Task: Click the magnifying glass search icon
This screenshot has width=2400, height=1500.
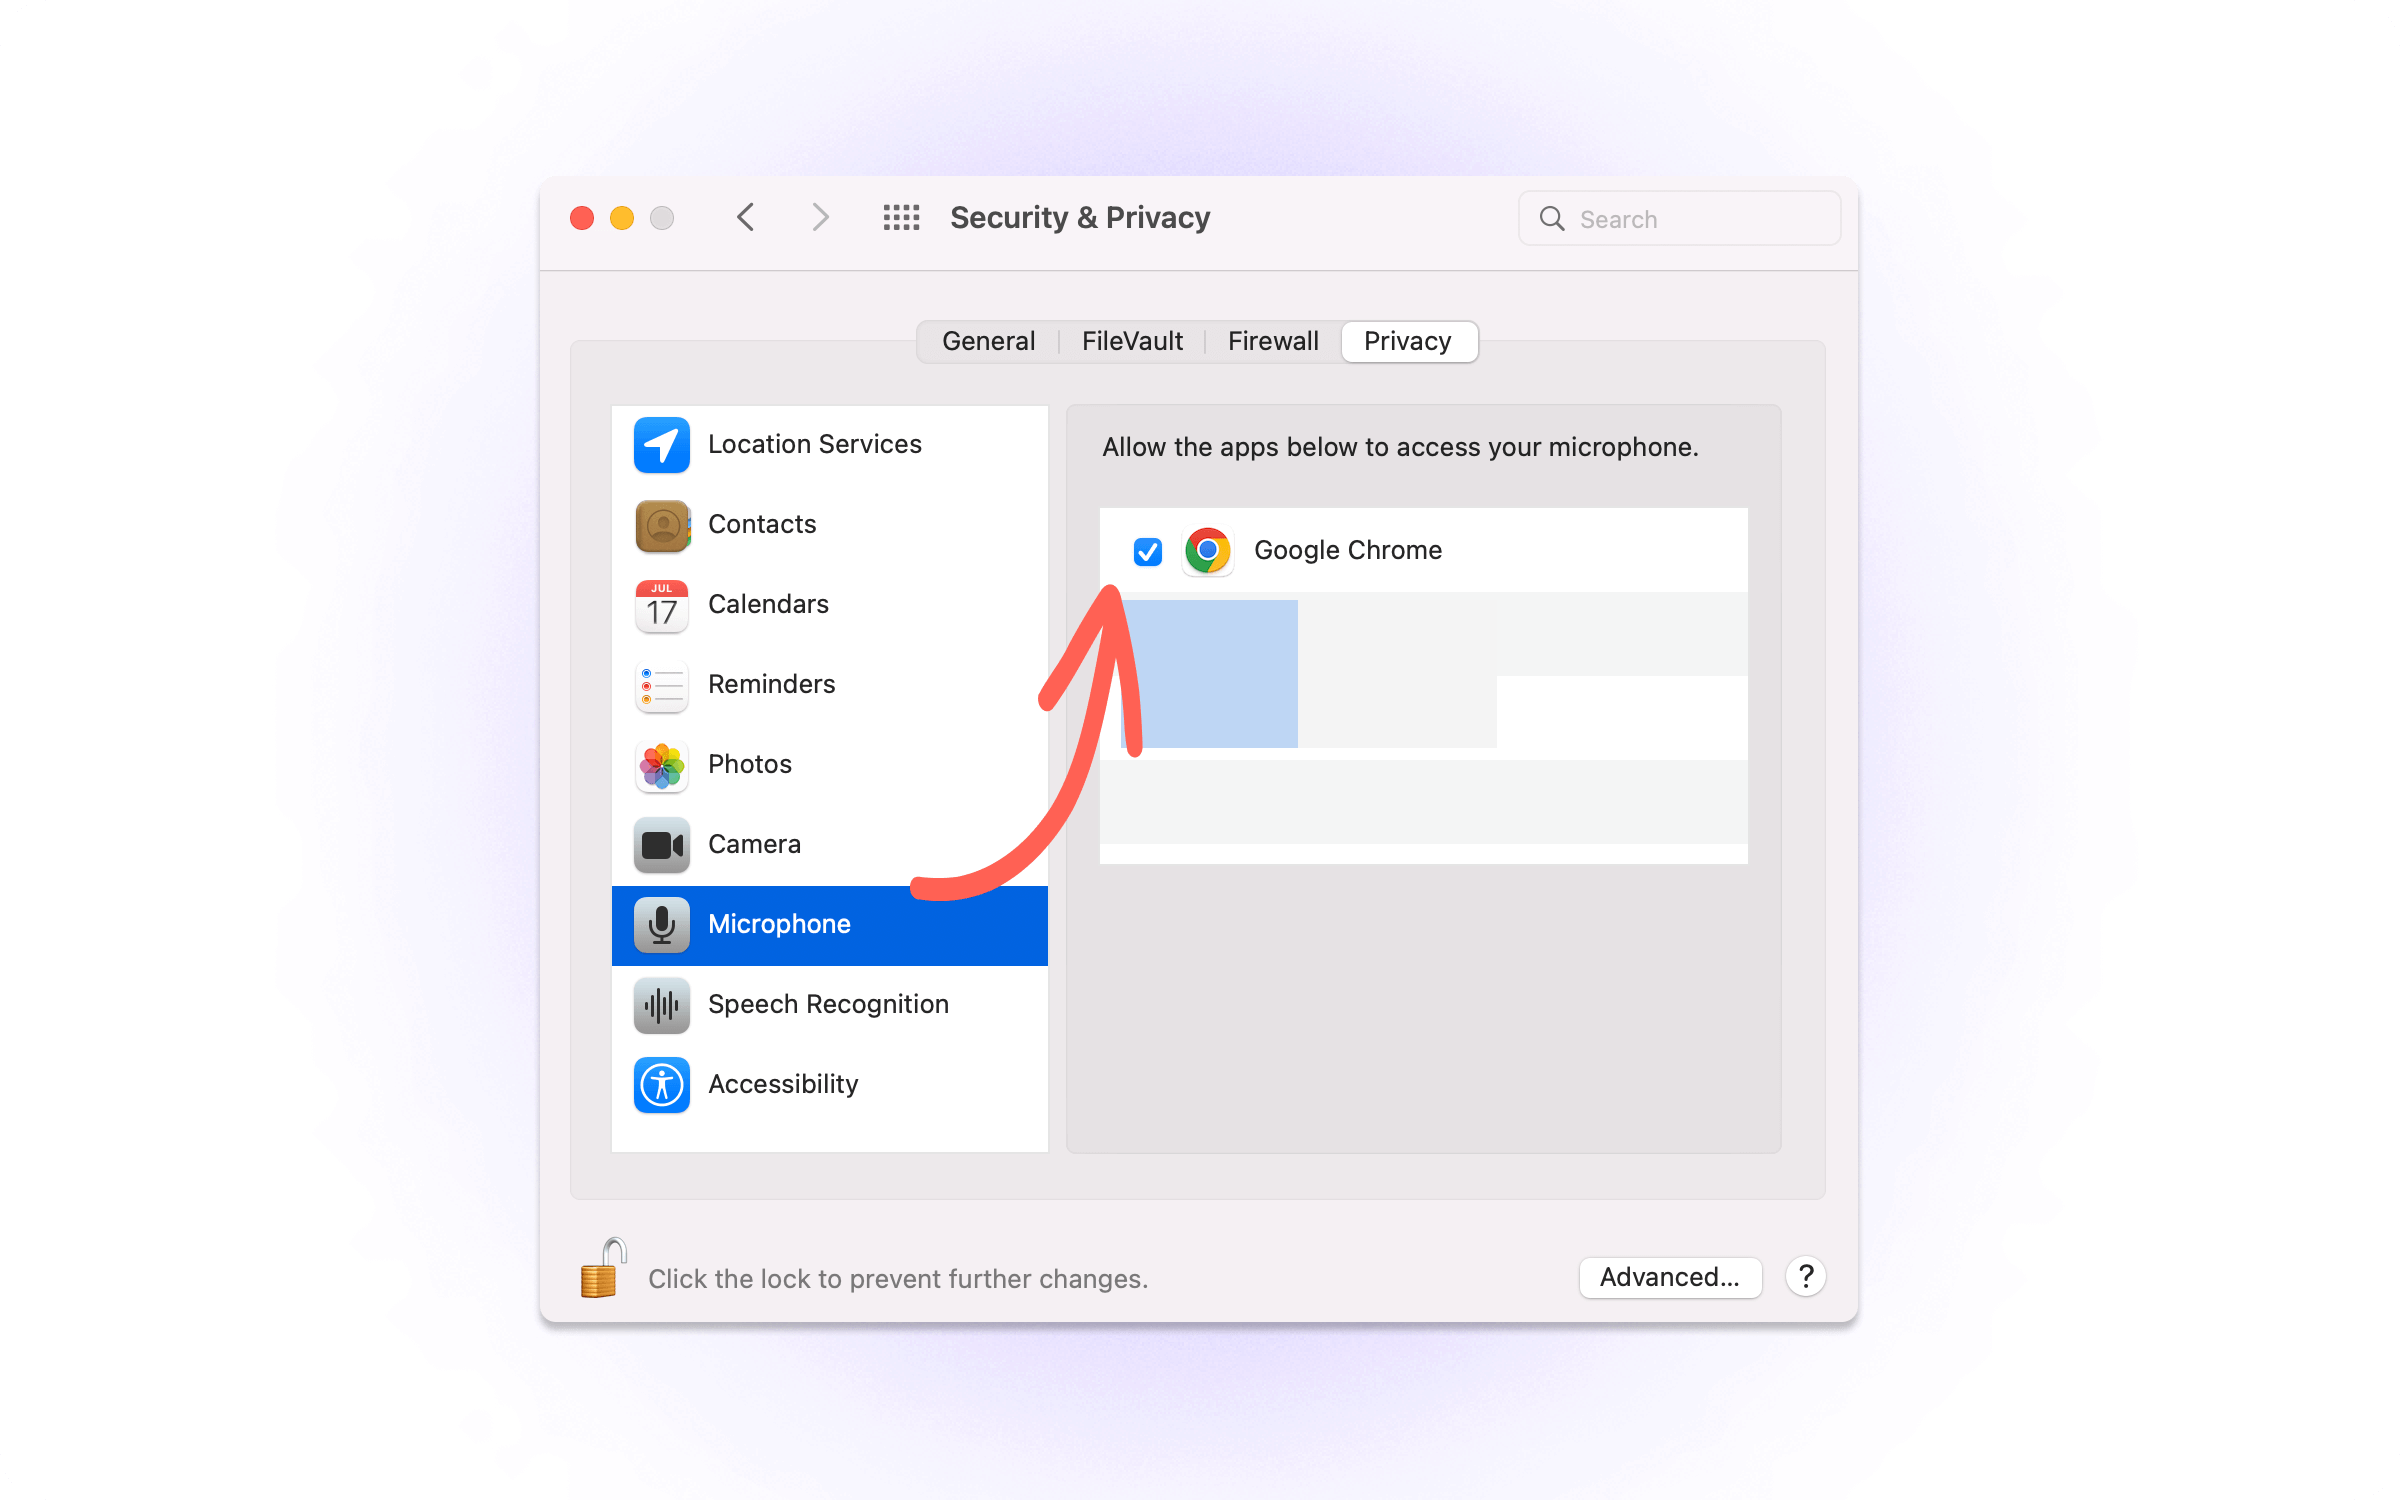Action: [x=1552, y=218]
